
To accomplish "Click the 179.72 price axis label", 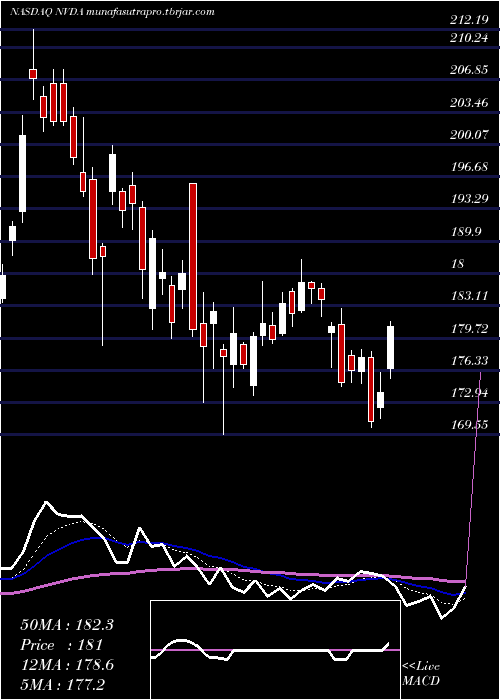I will pyautogui.click(x=468, y=329).
